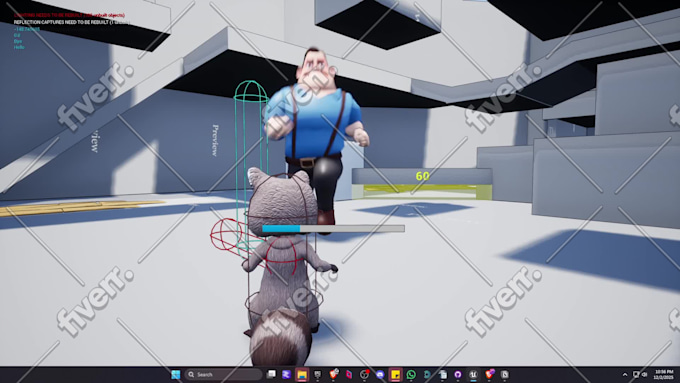Click the cyan 'Hello' debug text

(x=19, y=47)
